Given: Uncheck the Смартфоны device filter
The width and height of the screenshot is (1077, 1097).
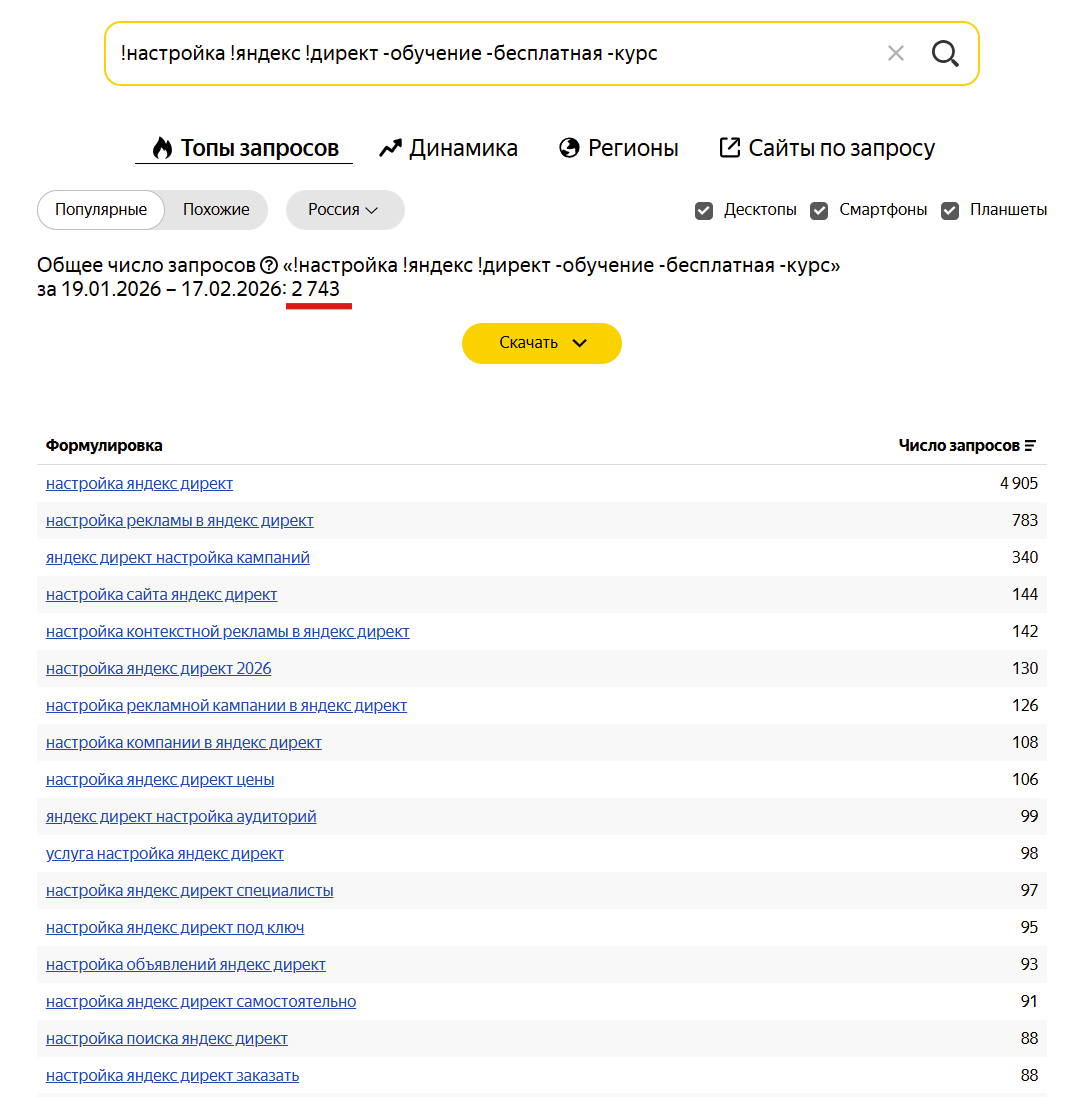Looking at the screenshot, I should 819,210.
